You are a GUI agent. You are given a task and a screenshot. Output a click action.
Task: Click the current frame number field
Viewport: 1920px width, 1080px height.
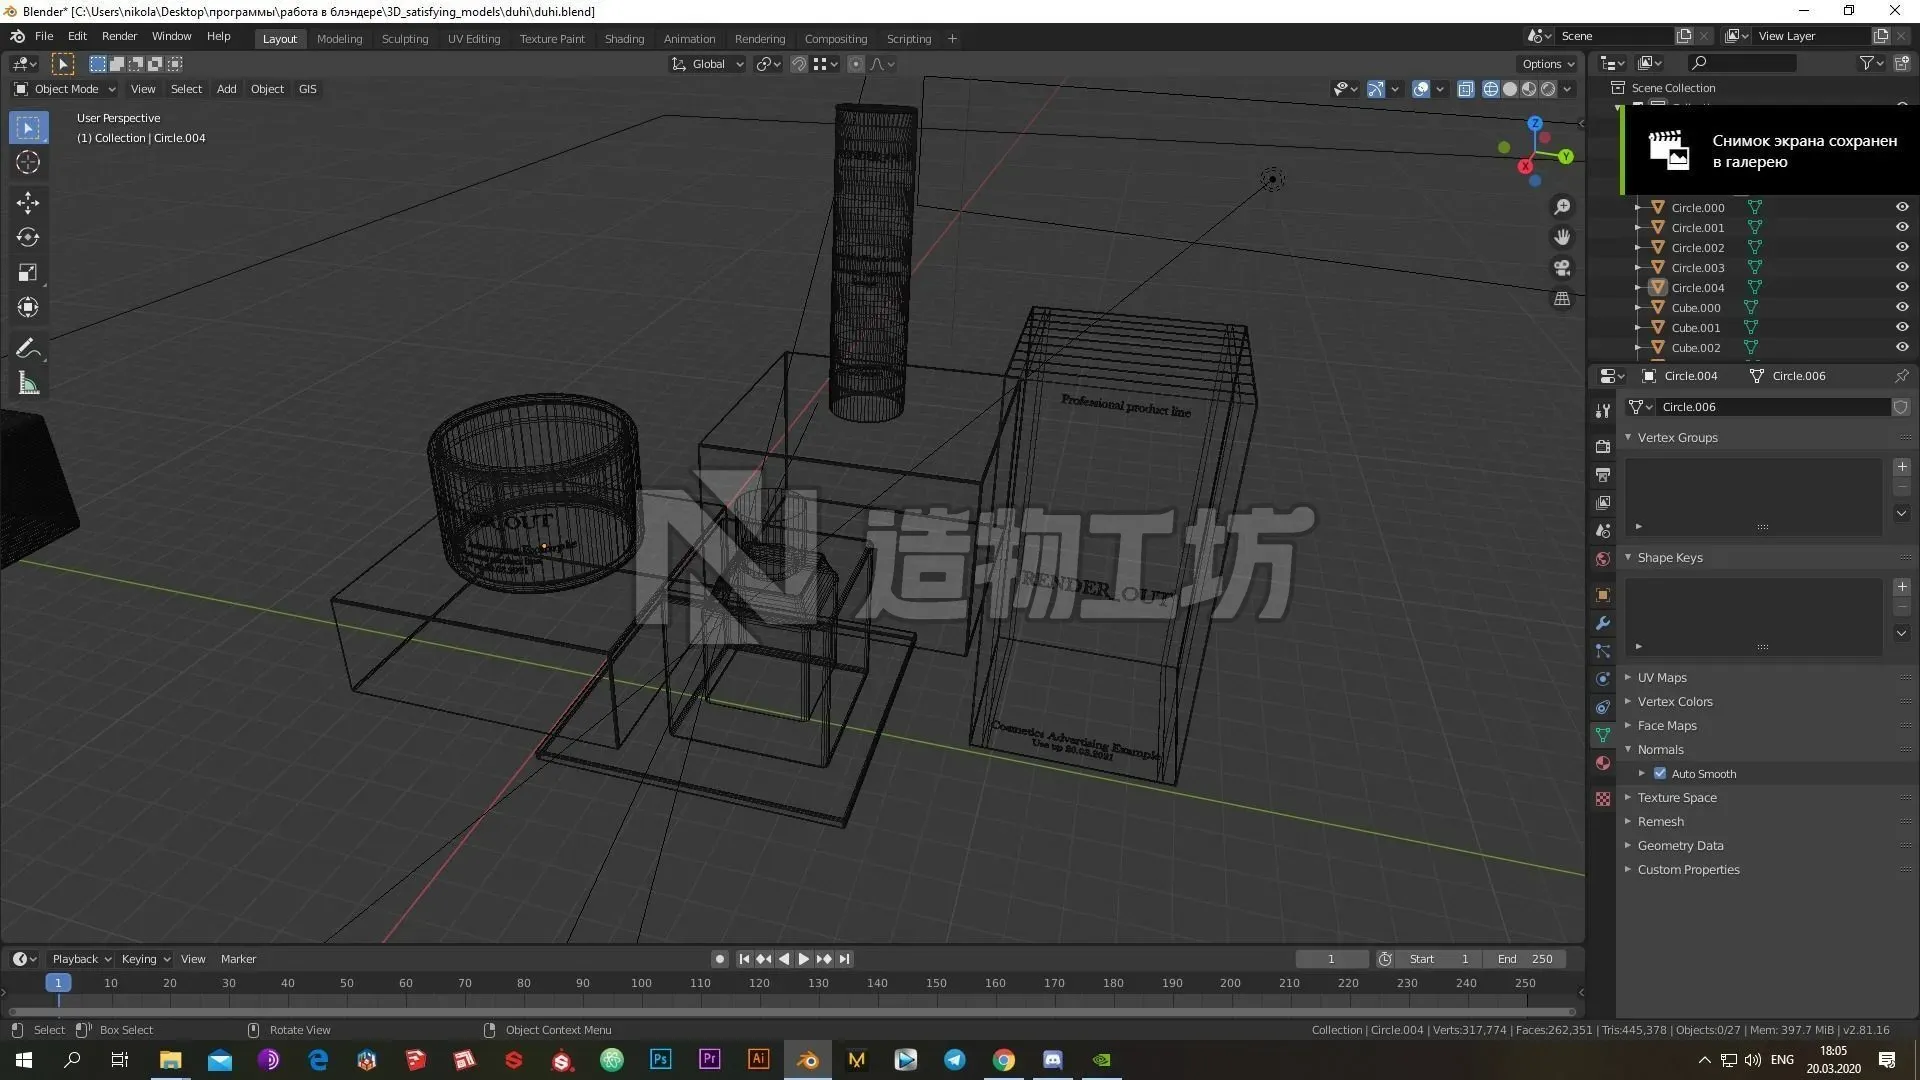pos(1331,959)
